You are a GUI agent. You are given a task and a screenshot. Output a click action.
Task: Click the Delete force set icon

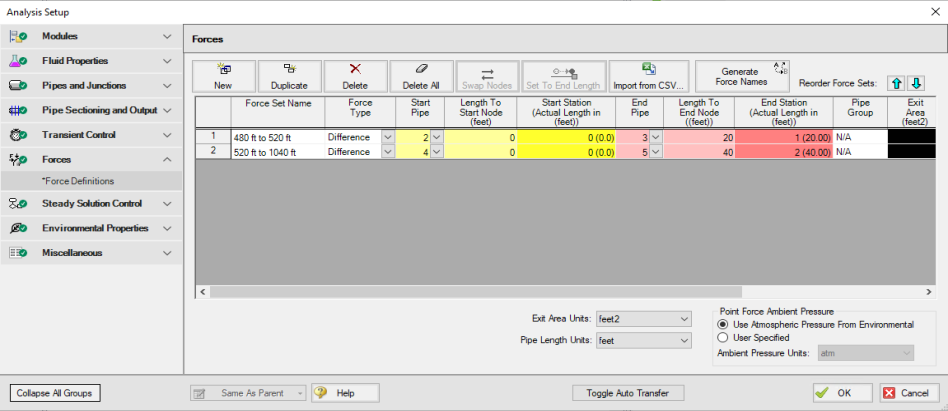(355, 70)
